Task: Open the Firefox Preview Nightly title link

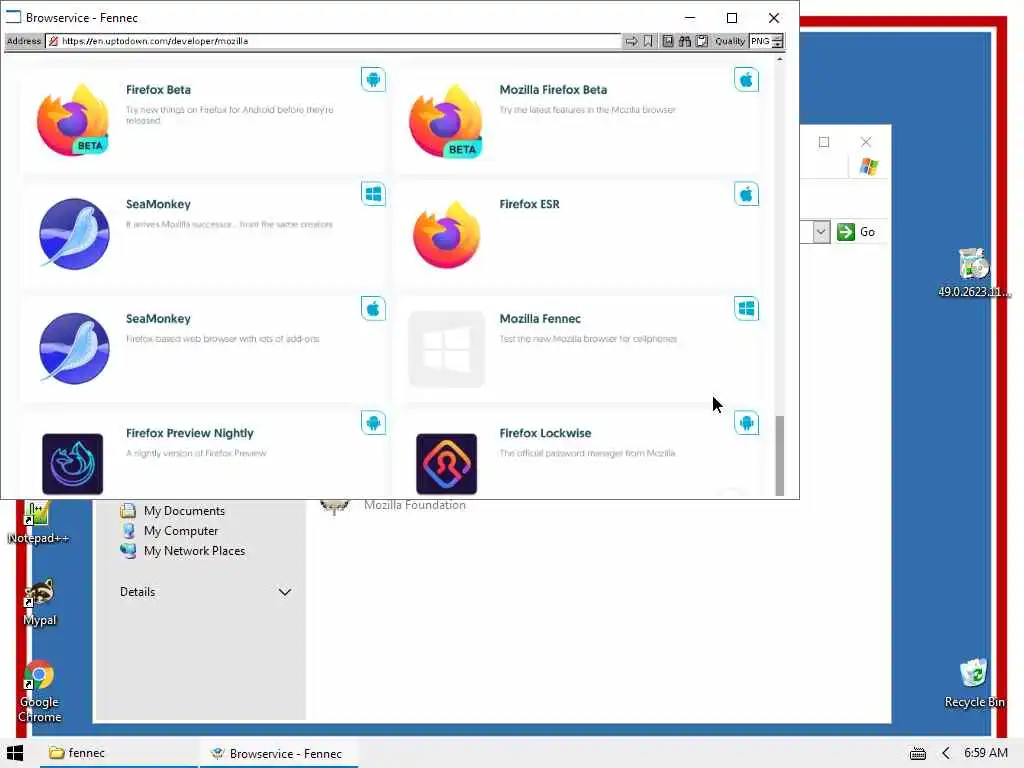Action: click(189, 433)
